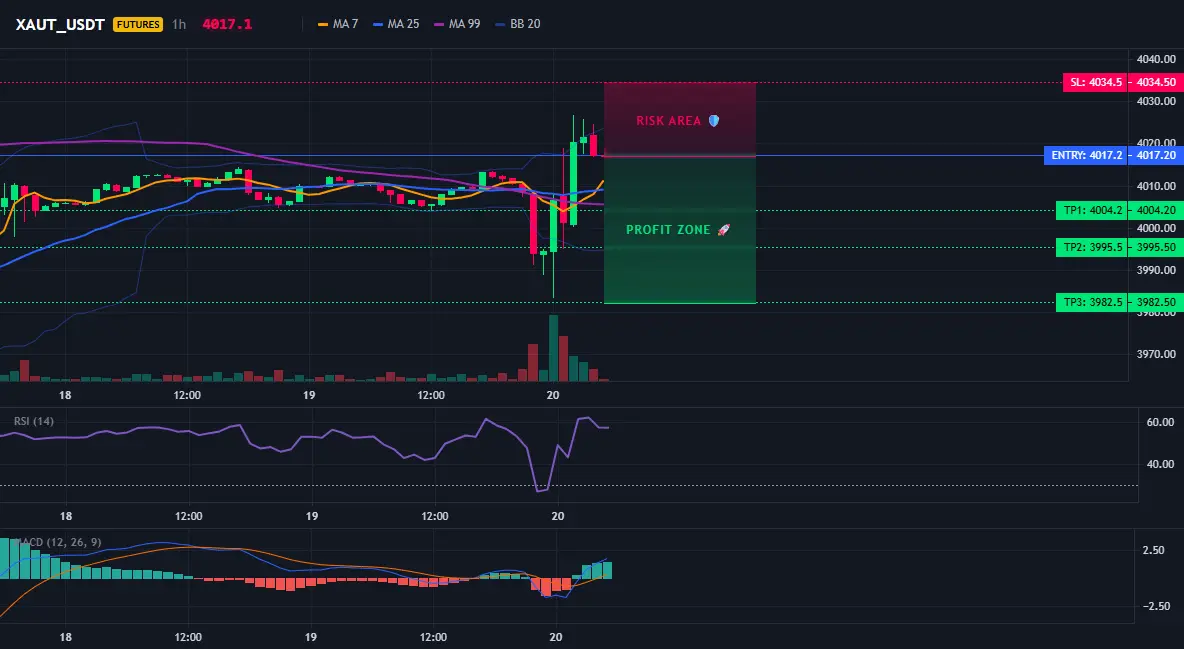
Task: Click the orange MA 7 color marker
Action: 323,25
